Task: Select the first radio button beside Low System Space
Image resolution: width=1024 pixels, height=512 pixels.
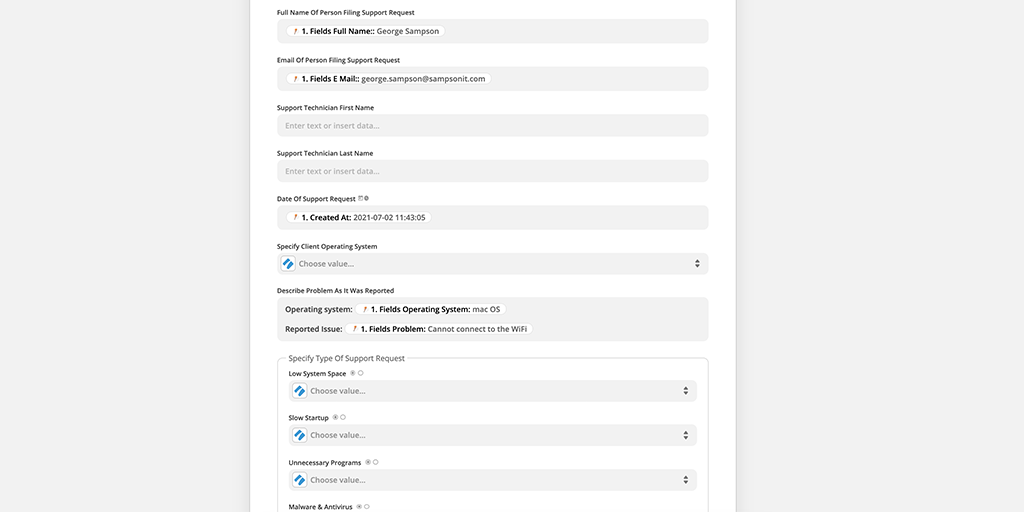Action: [353, 373]
